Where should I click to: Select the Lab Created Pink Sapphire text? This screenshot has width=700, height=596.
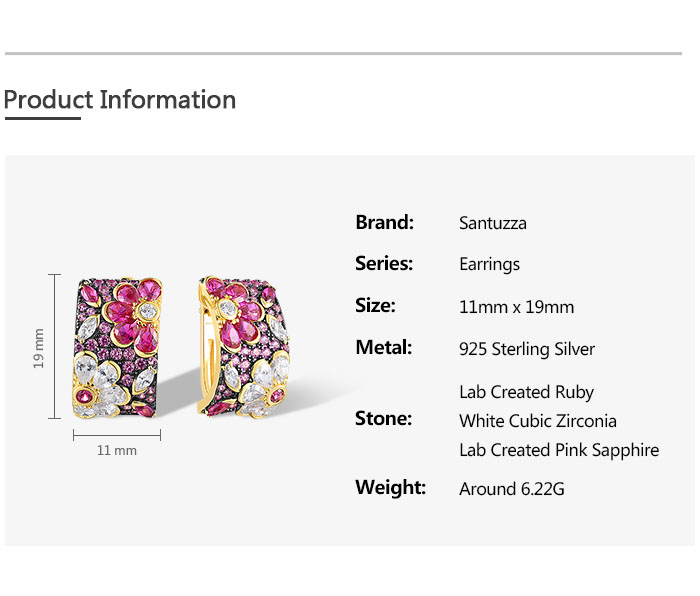pyautogui.click(x=559, y=450)
